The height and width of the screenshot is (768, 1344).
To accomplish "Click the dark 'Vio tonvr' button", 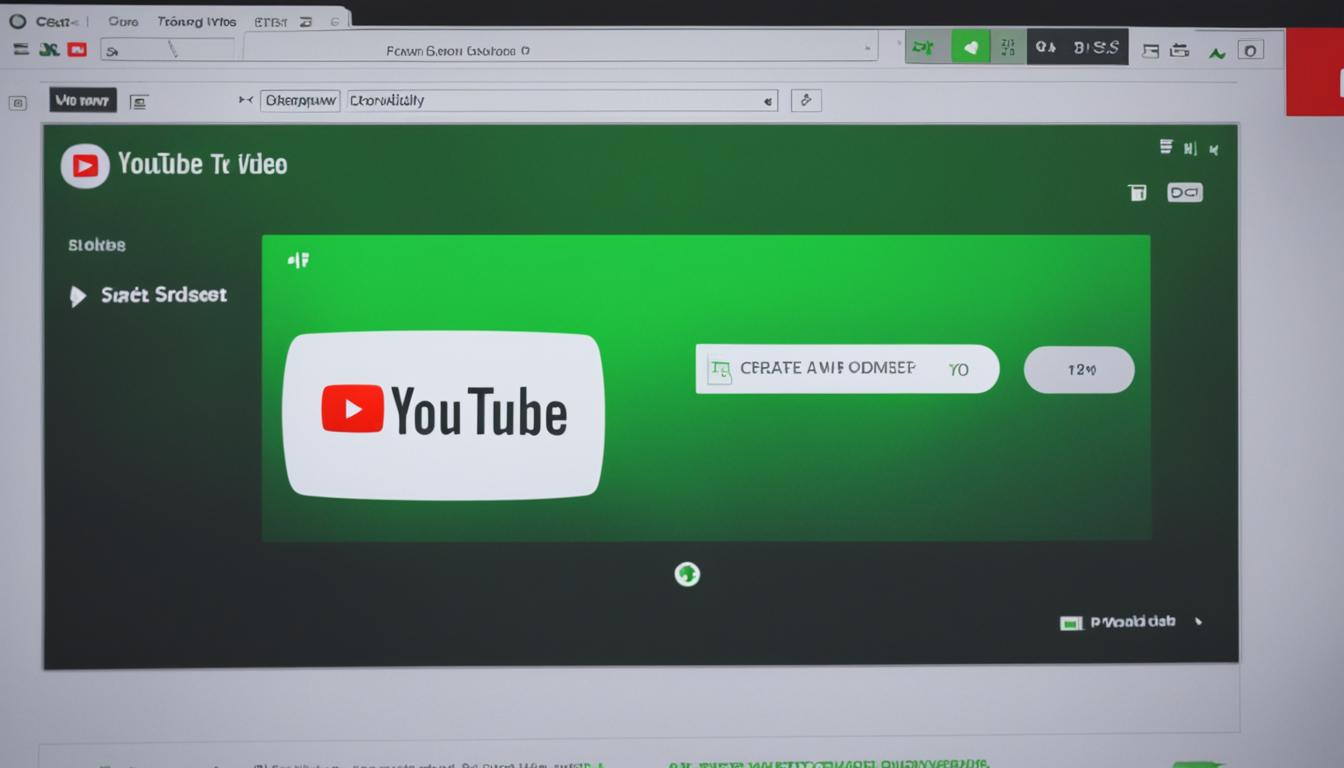I will 83,100.
